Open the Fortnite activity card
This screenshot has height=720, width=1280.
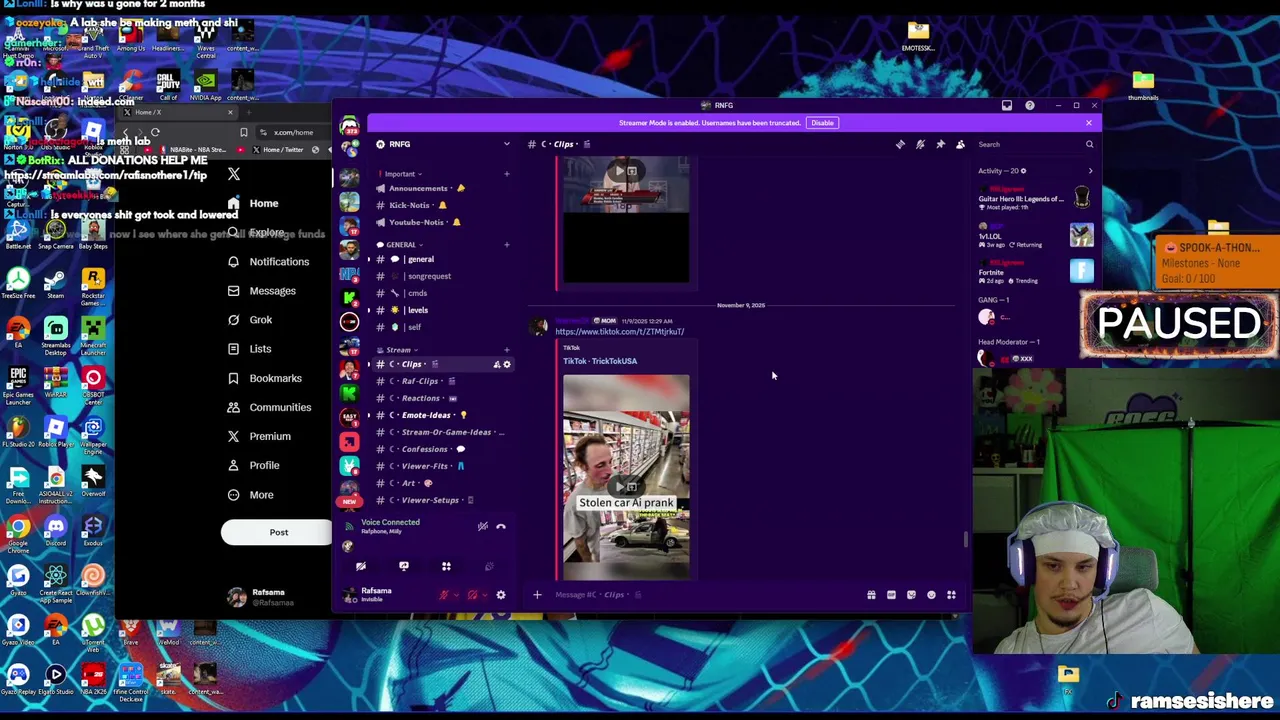1036,272
